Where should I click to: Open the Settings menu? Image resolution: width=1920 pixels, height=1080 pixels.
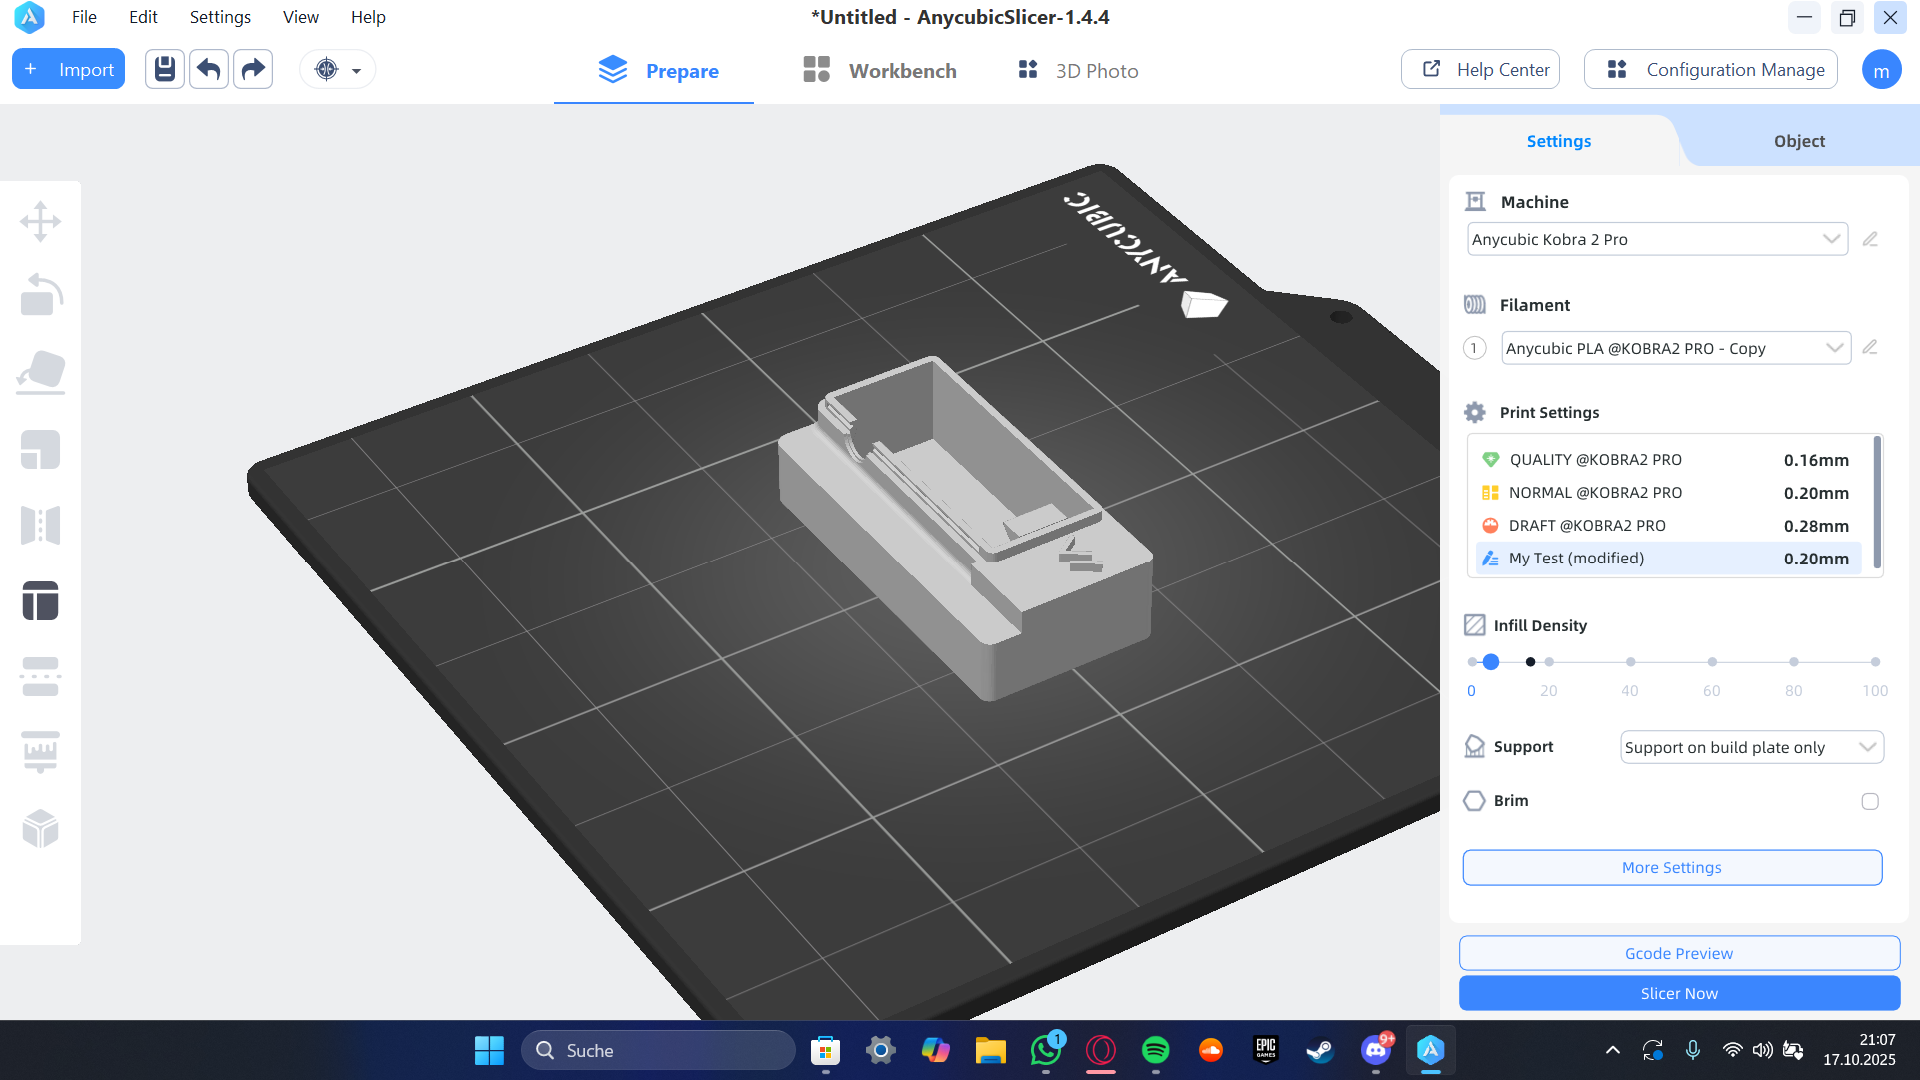(220, 17)
